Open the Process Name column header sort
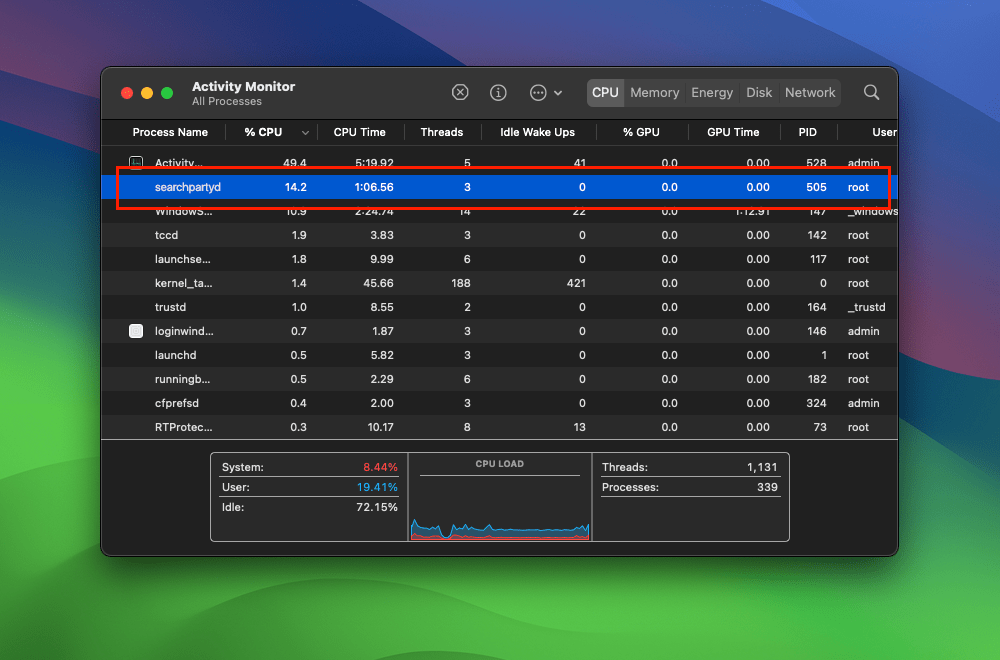Image resolution: width=1000 pixels, height=660 pixels. tap(171, 132)
